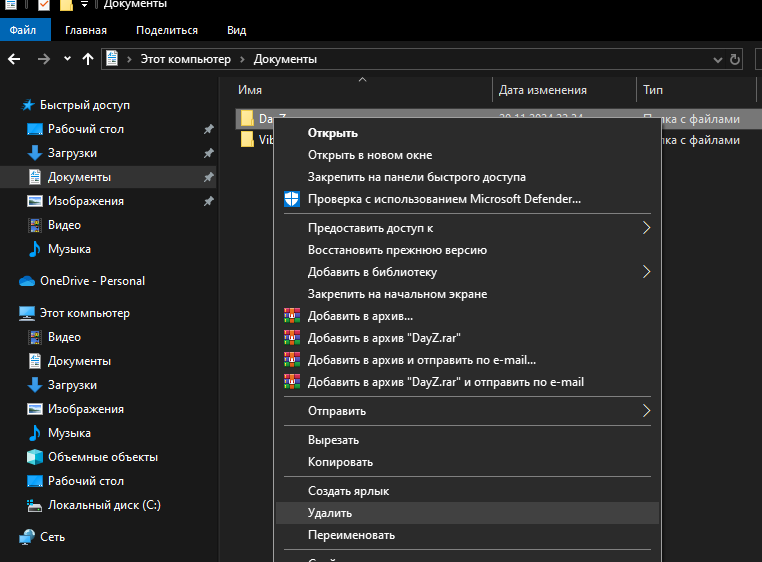762x562 pixels.
Task: Choose Переименовать in context menu
Action: 351,535
